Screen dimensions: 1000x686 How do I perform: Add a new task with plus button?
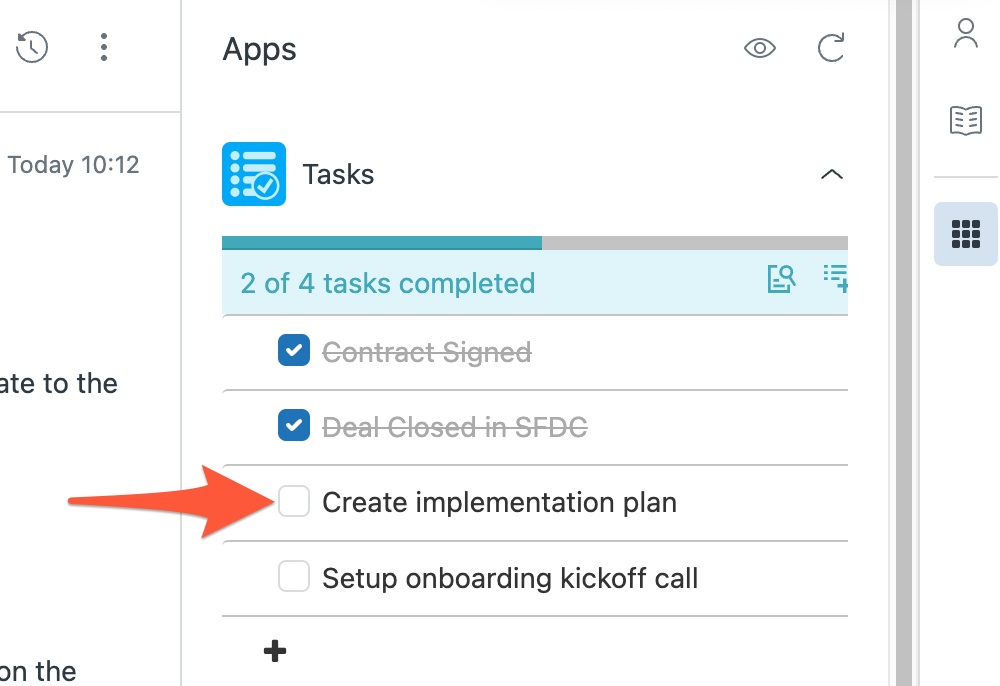click(275, 651)
